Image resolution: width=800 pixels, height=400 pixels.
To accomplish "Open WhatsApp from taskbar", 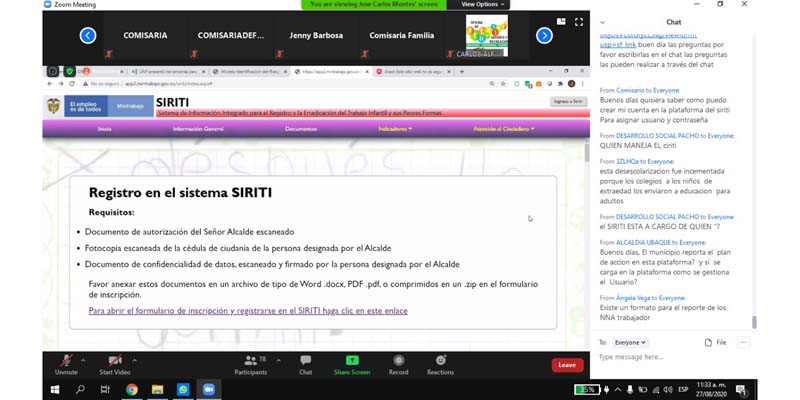I will coord(183,389).
